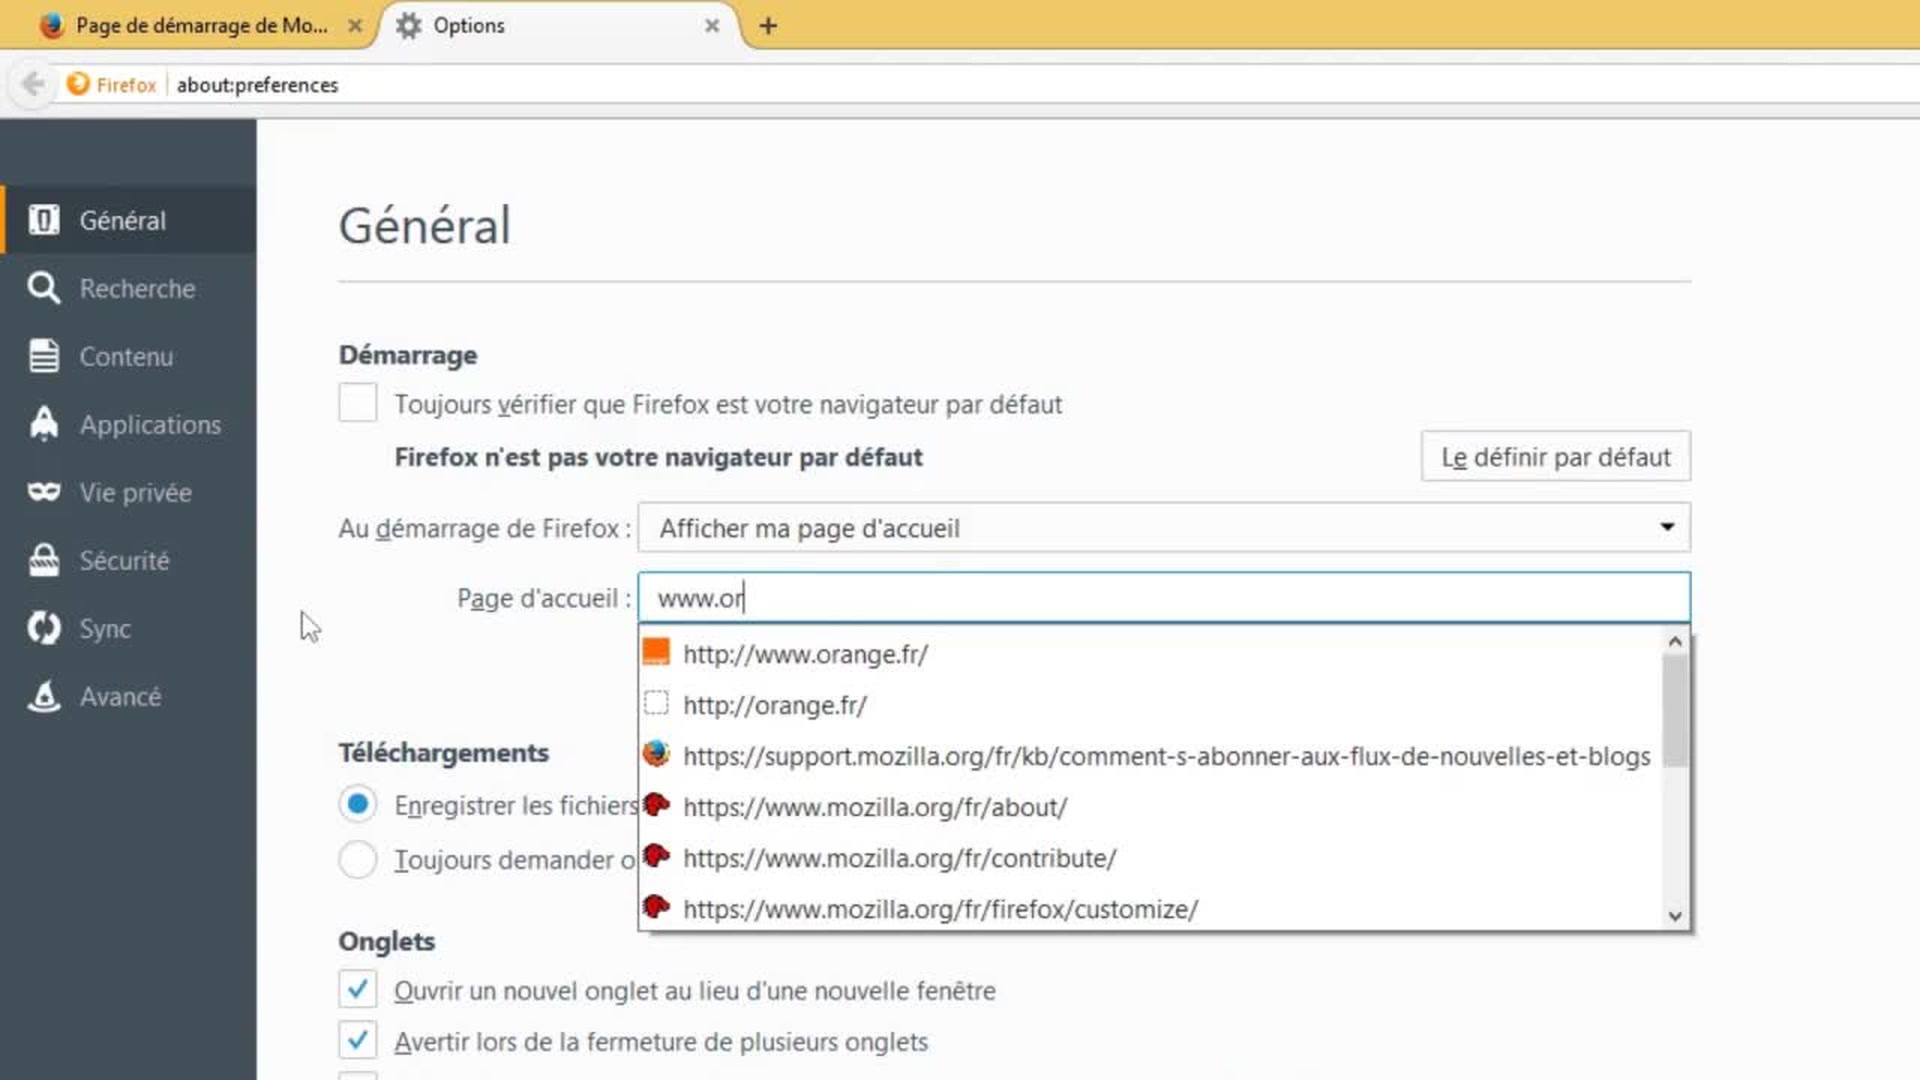This screenshot has width=1920, height=1080.
Task: Expand the Au démarrage de Firefox dropdown
Action: (1163, 528)
